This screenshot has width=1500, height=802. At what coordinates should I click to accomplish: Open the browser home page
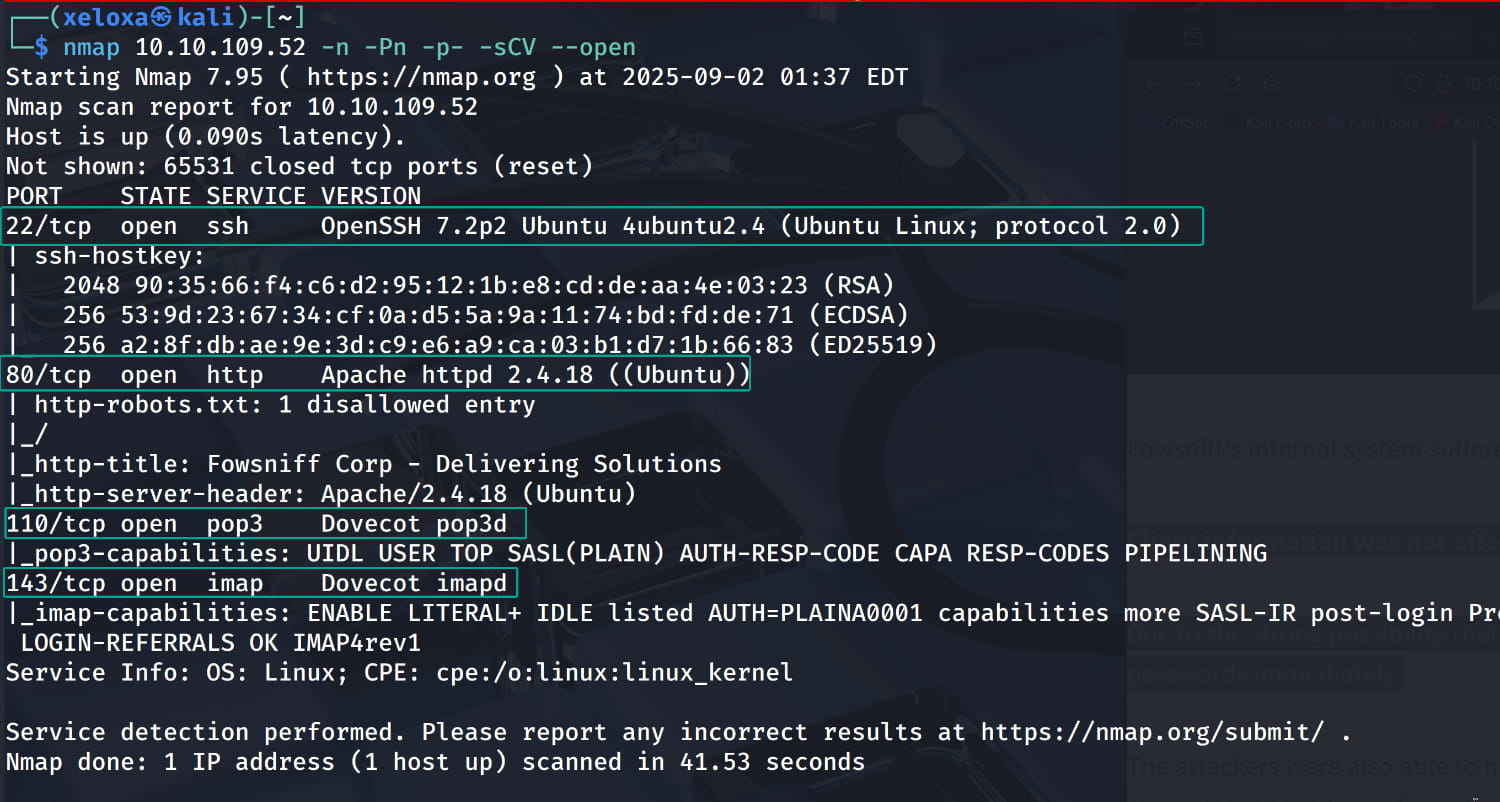click(1273, 84)
